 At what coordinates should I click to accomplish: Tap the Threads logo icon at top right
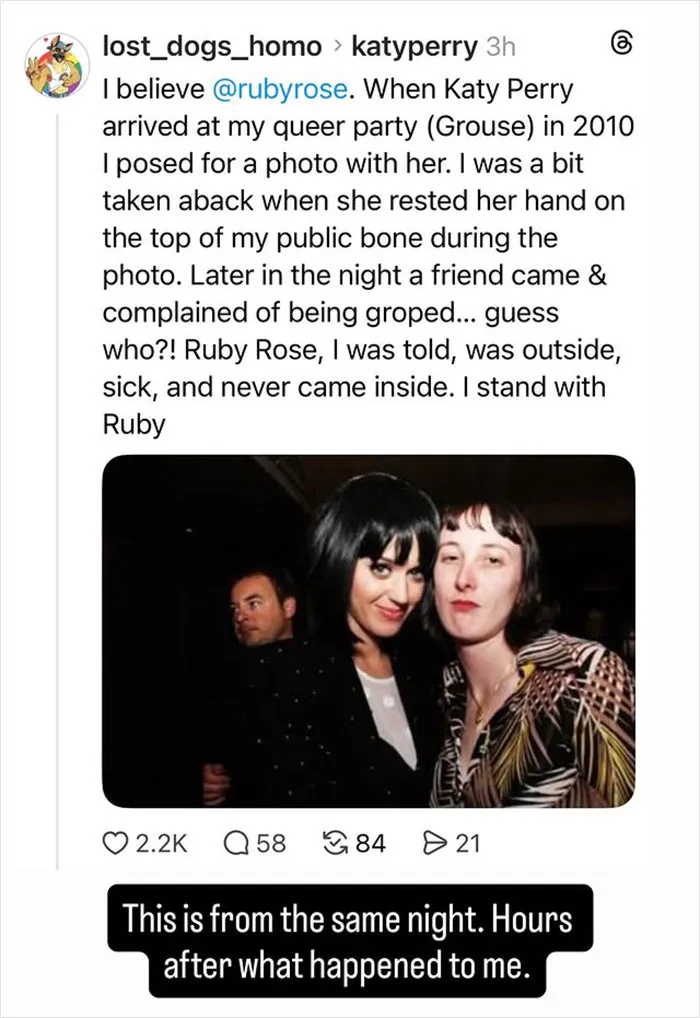pos(622,45)
